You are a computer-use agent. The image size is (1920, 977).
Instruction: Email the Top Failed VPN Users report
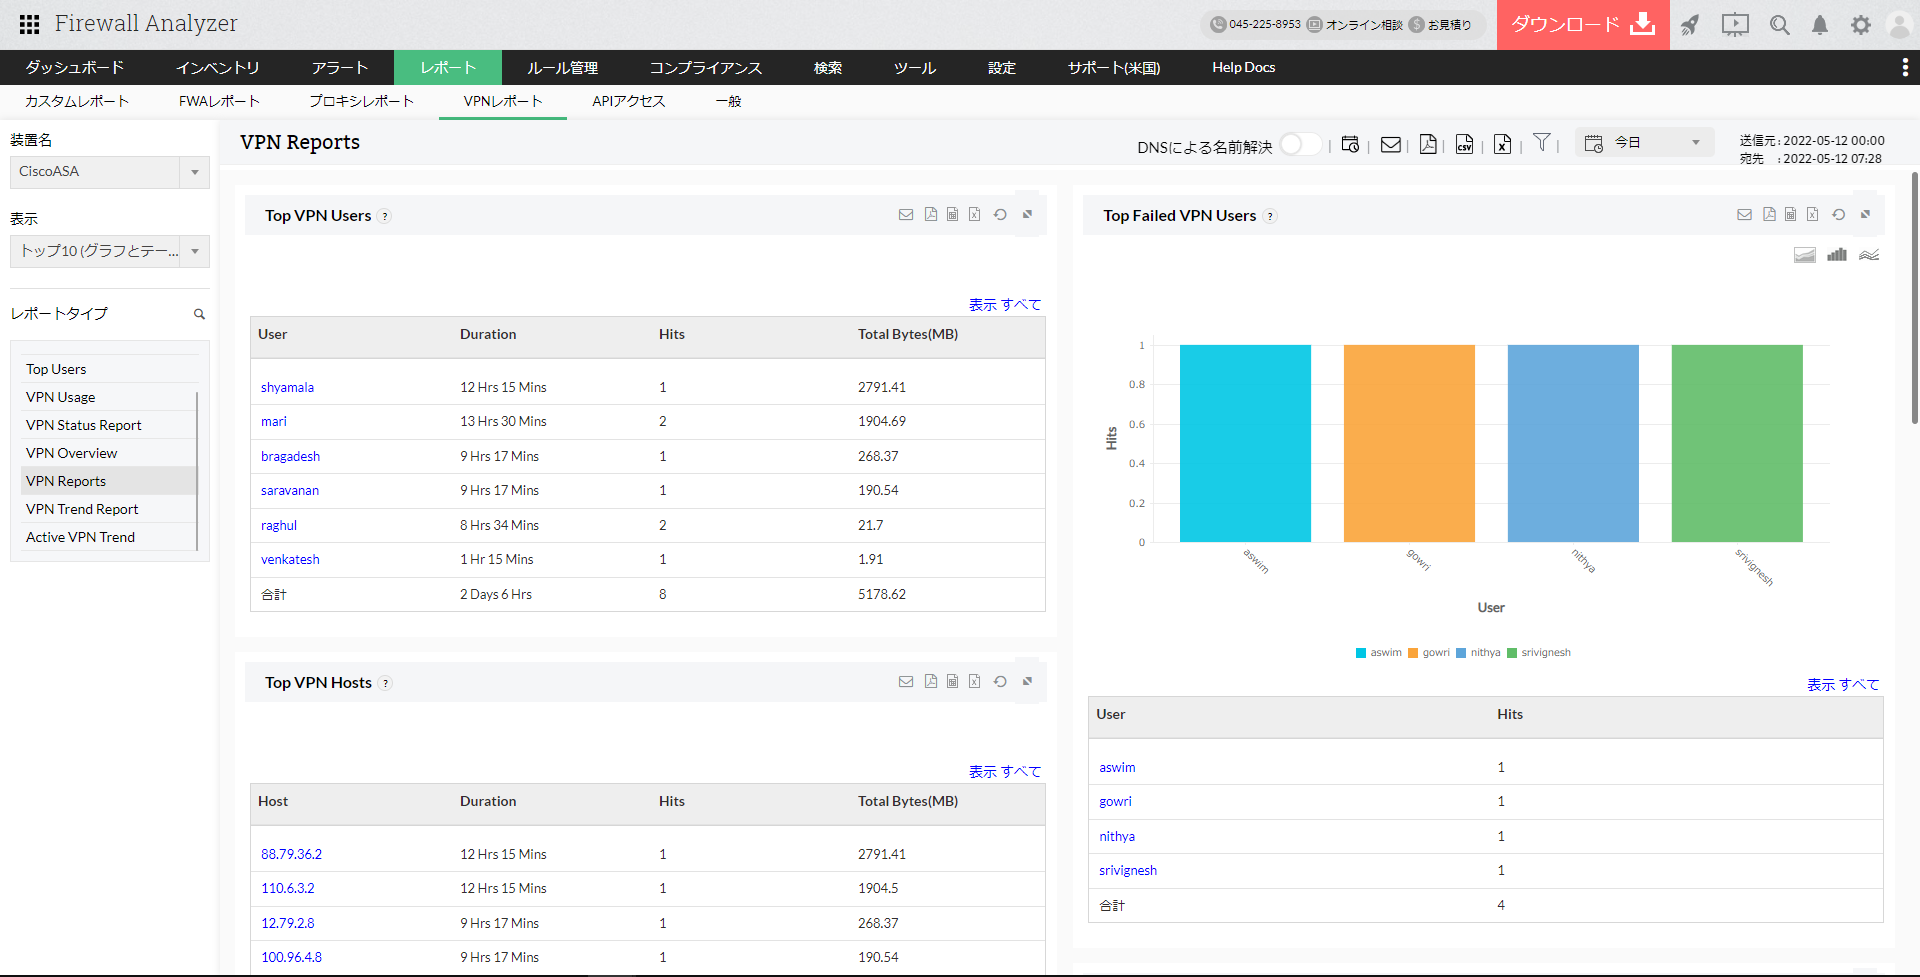coord(1744,215)
